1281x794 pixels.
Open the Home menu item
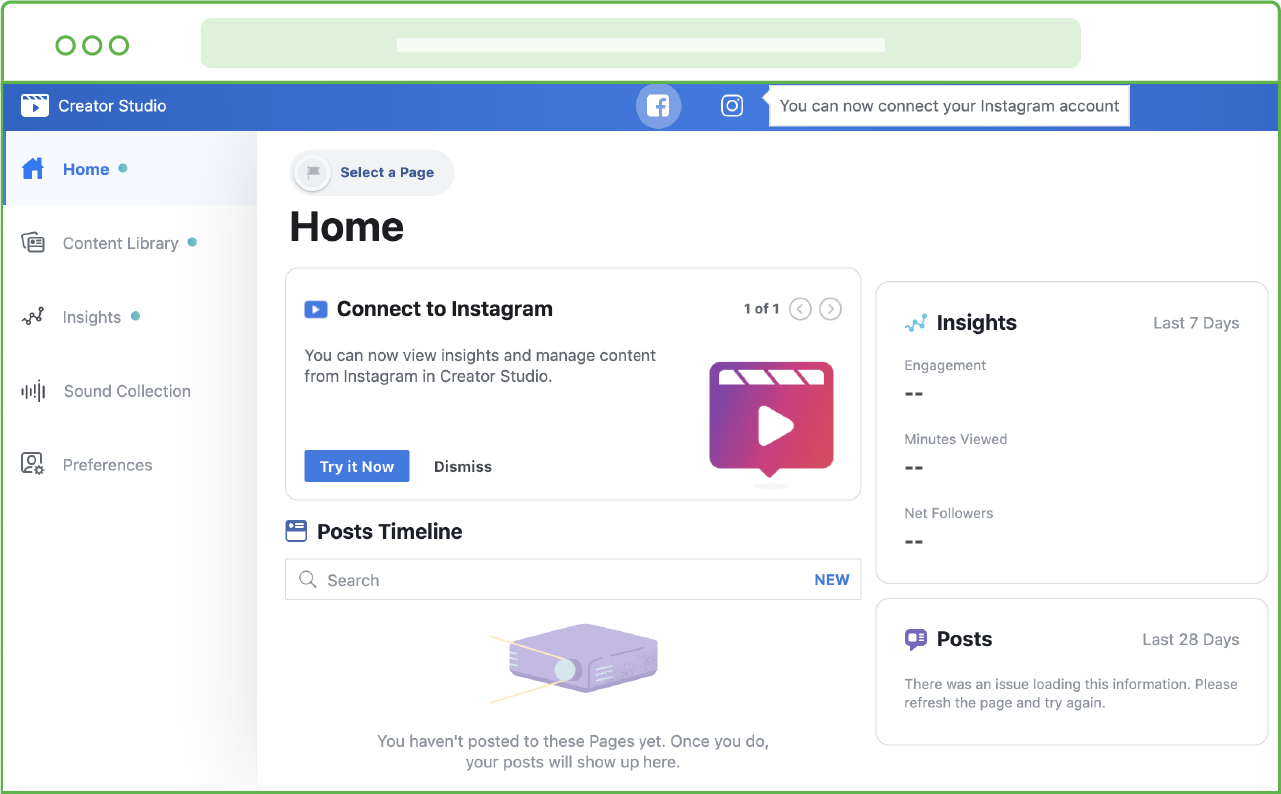tap(130, 169)
